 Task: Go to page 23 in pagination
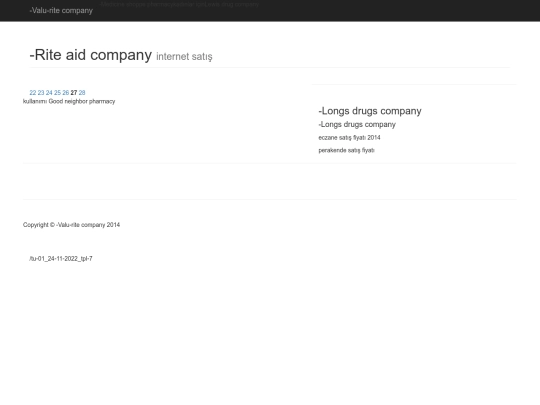tap(41, 93)
